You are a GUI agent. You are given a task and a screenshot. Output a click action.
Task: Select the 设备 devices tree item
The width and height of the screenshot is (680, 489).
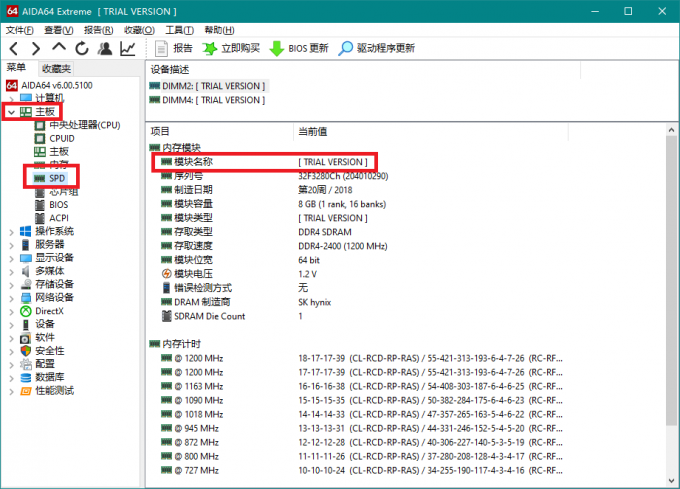pyautogui.click(x=38, y=324)
